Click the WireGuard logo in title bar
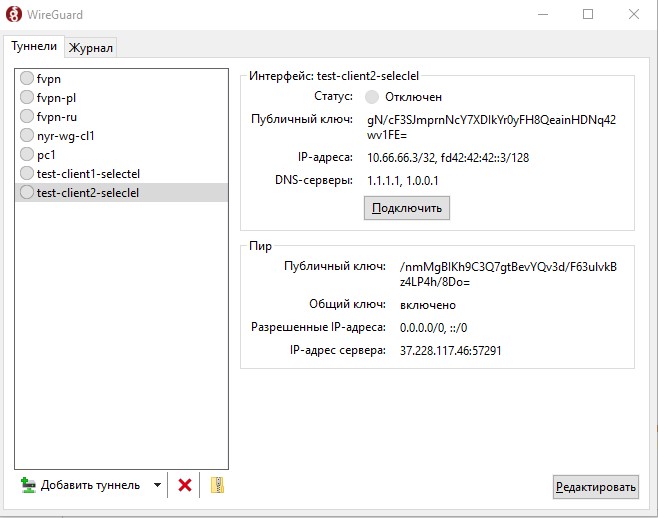The image size is (658, 518). [x=14, y=14]
